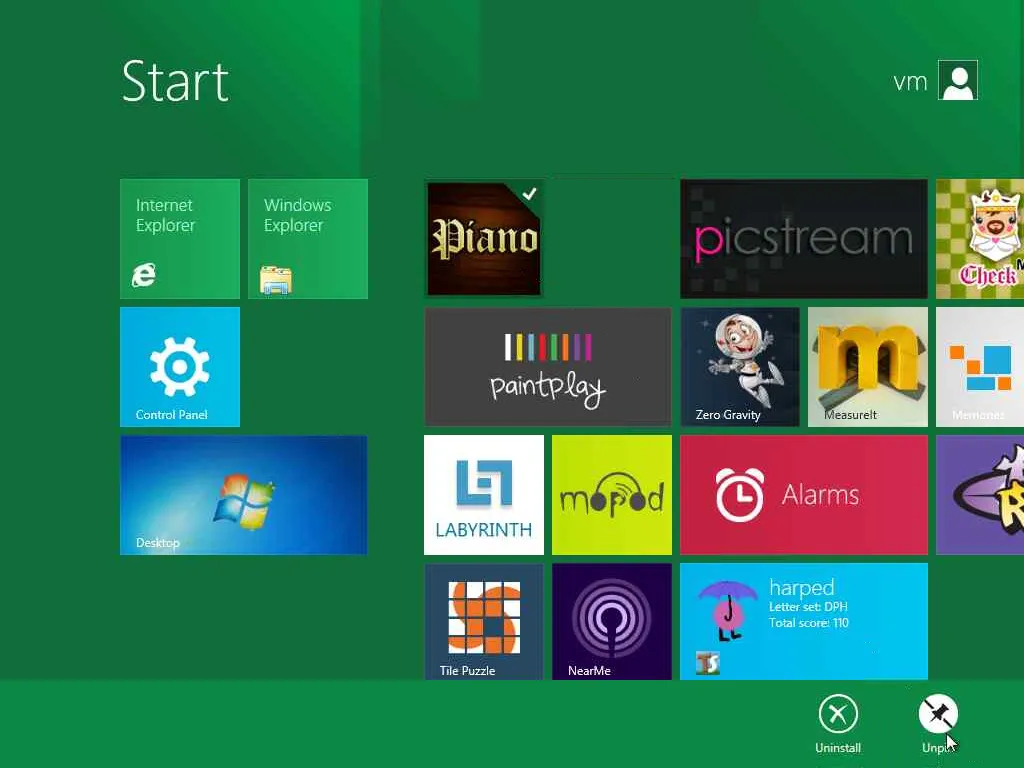Click the Start heading text

(175, 82)
